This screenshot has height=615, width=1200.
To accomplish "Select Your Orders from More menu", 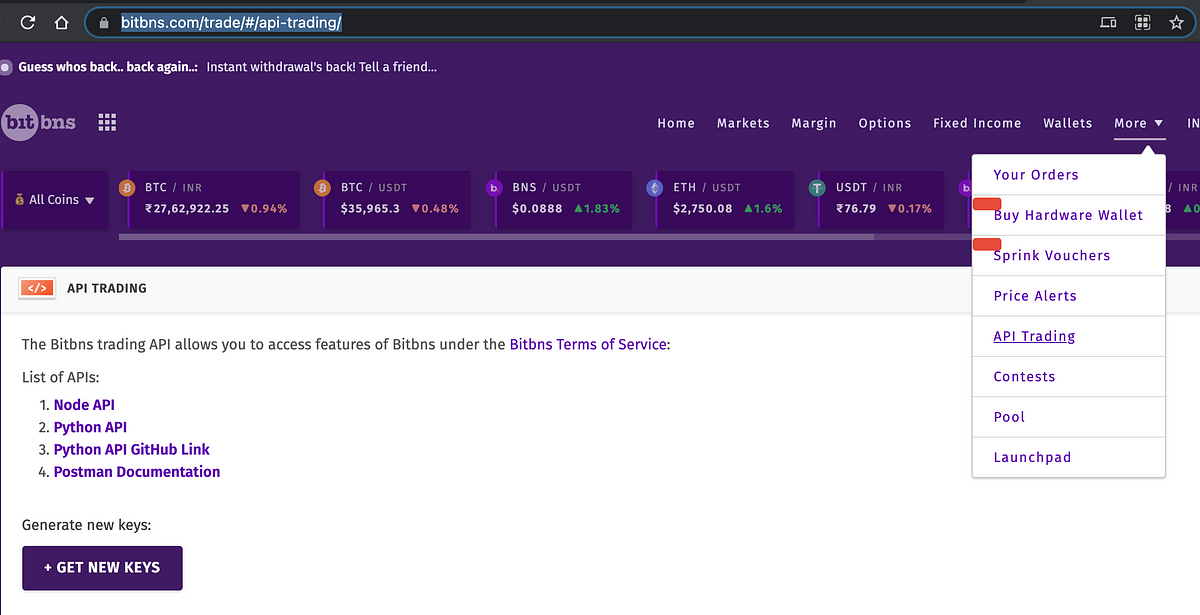I will (x=1068, y=175).
